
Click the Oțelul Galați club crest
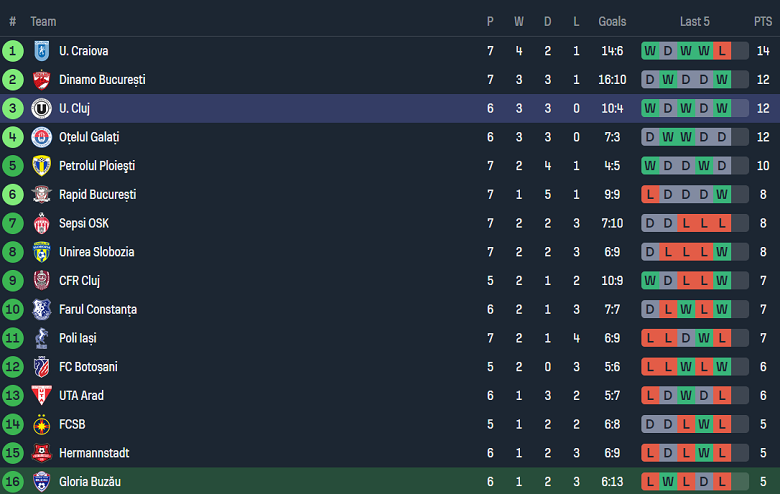[42, 137]
